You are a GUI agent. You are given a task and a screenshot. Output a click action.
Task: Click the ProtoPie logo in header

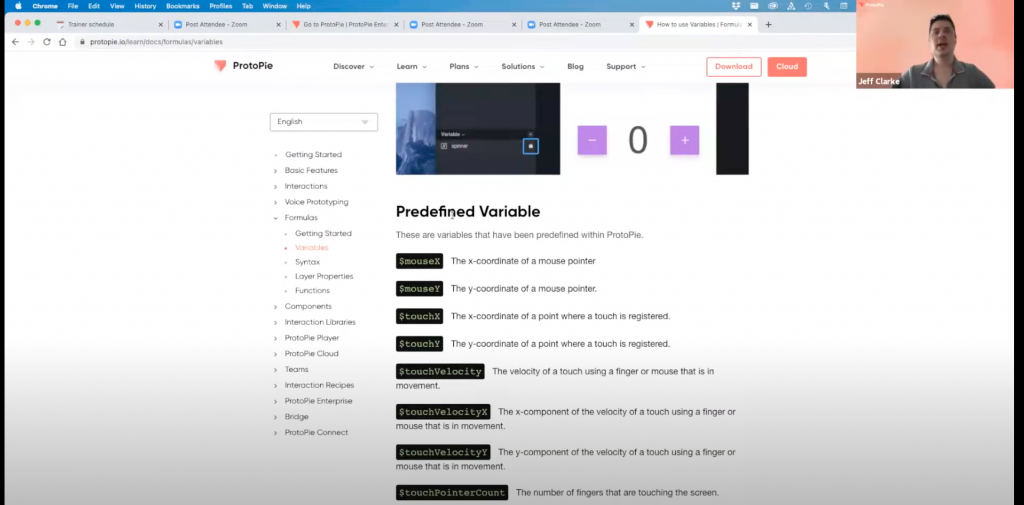(244, 66)
